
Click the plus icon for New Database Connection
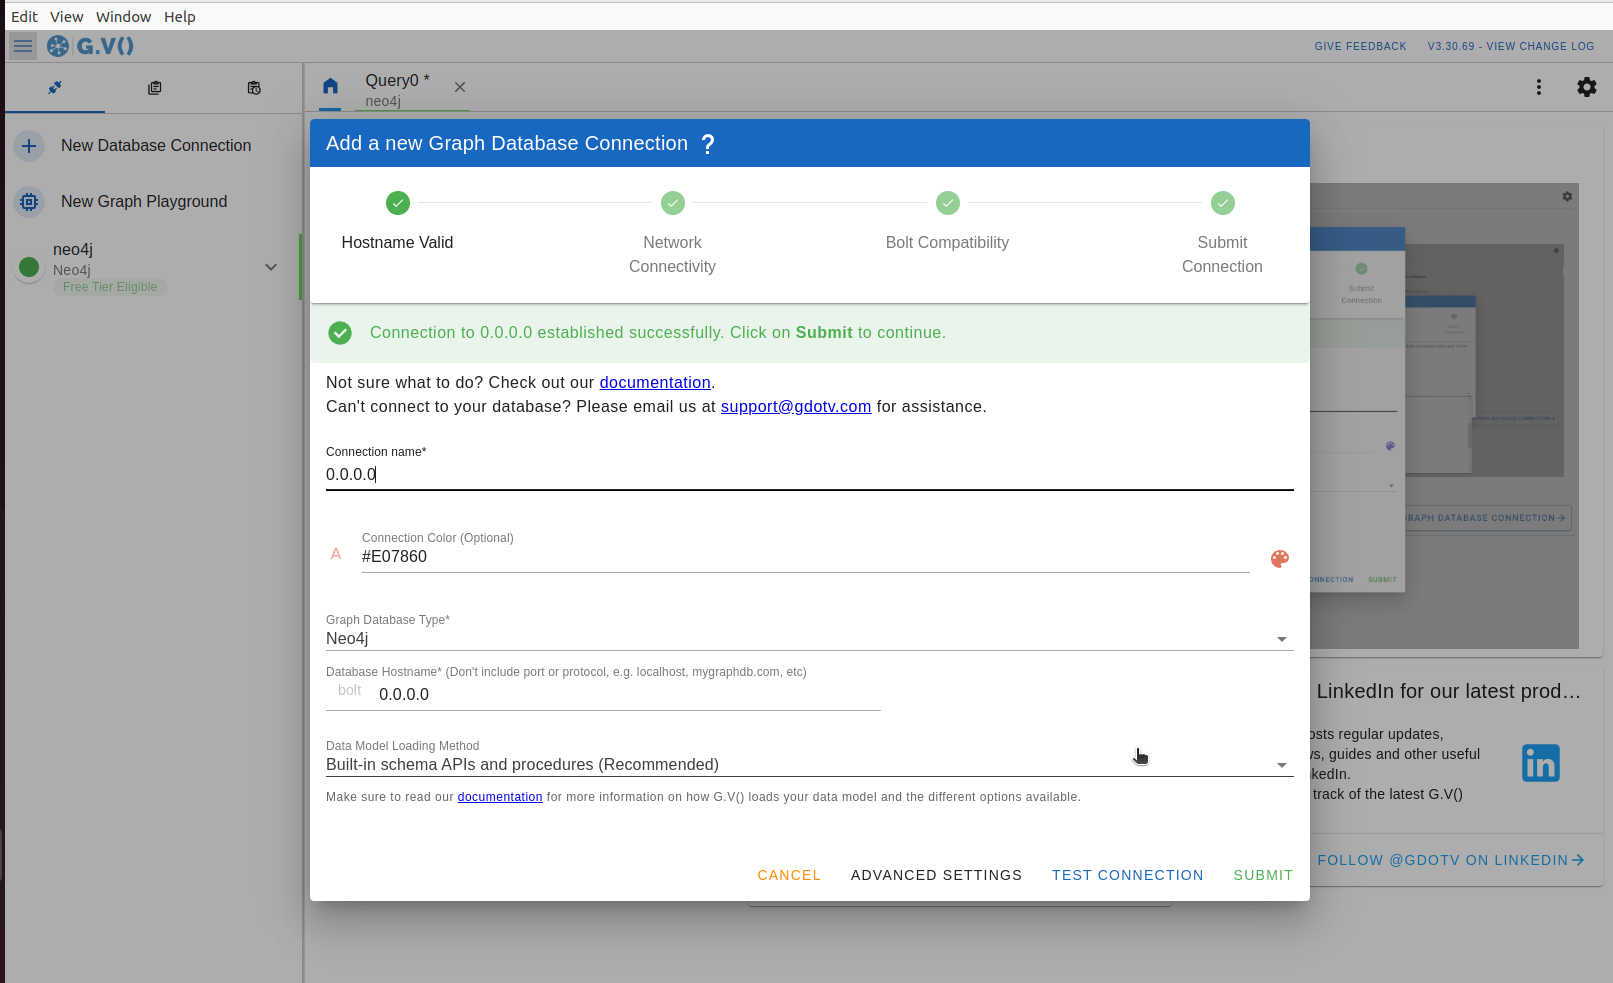click(x=29, y=146)
